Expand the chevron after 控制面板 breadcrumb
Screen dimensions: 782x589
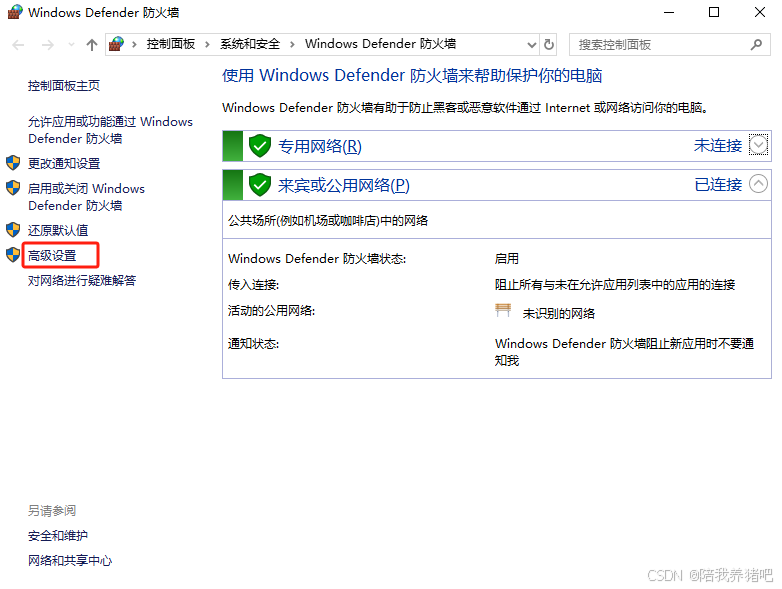click(x=207, y=44)
